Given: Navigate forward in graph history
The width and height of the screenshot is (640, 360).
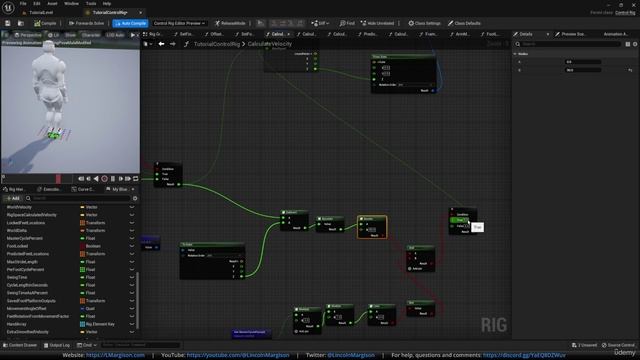Looking at the screenshot, I should 173,44.
